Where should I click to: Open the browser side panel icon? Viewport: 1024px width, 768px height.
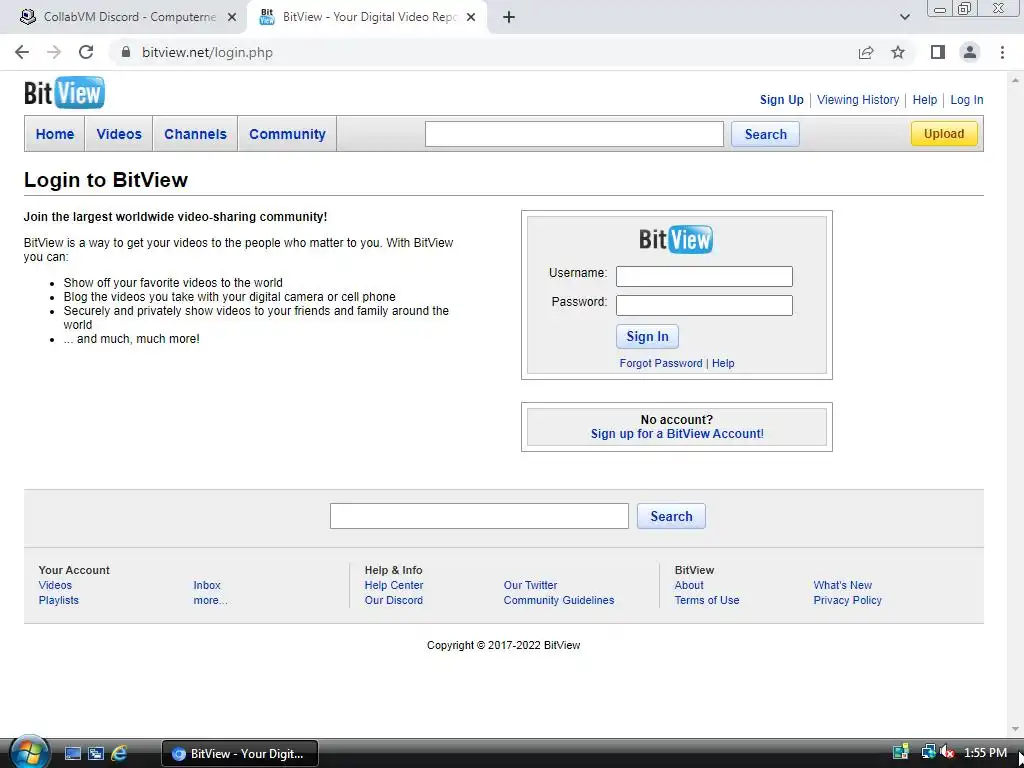[938, 52]
